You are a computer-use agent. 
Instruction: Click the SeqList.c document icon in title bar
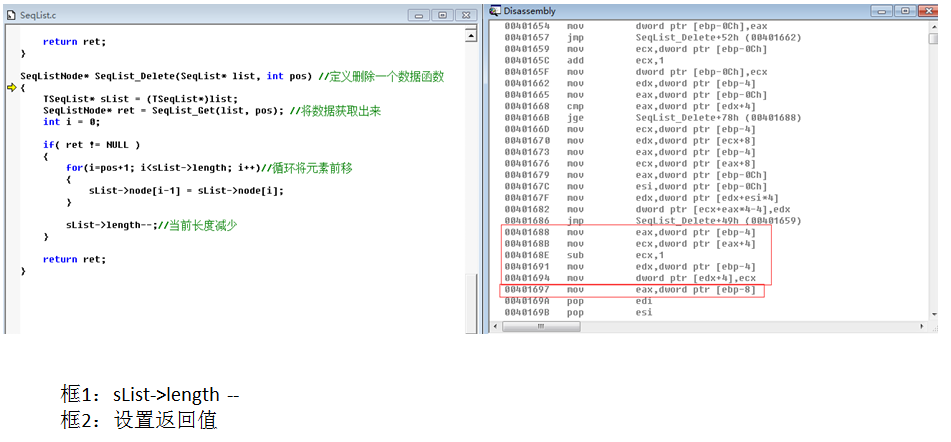(x=11, y=15)
